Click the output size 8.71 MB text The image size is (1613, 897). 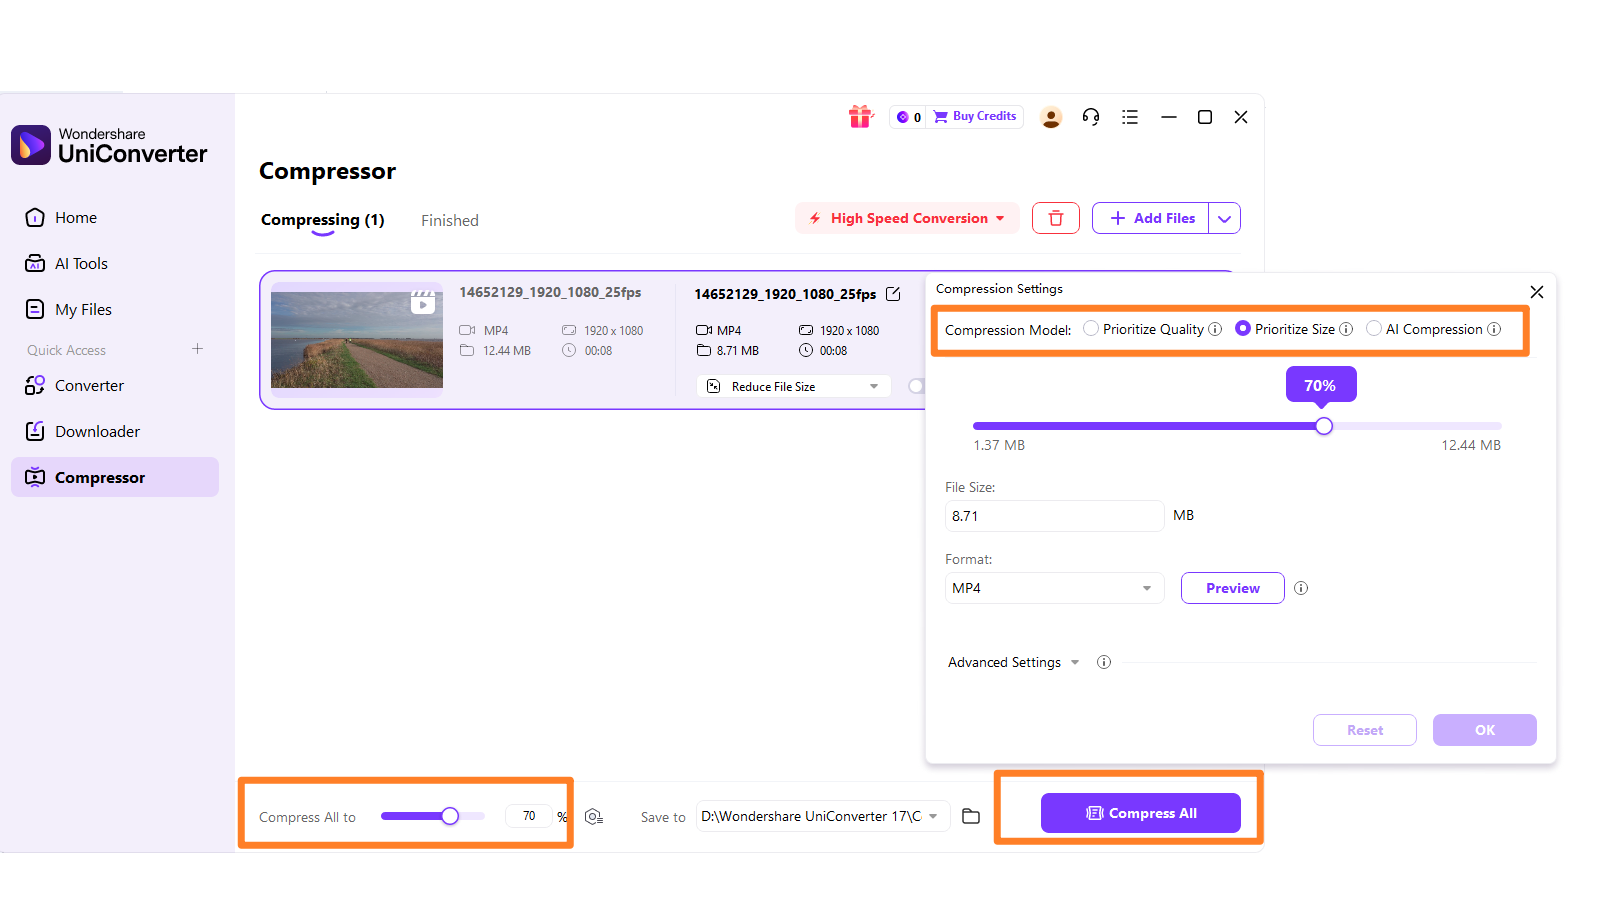point(737,351)
